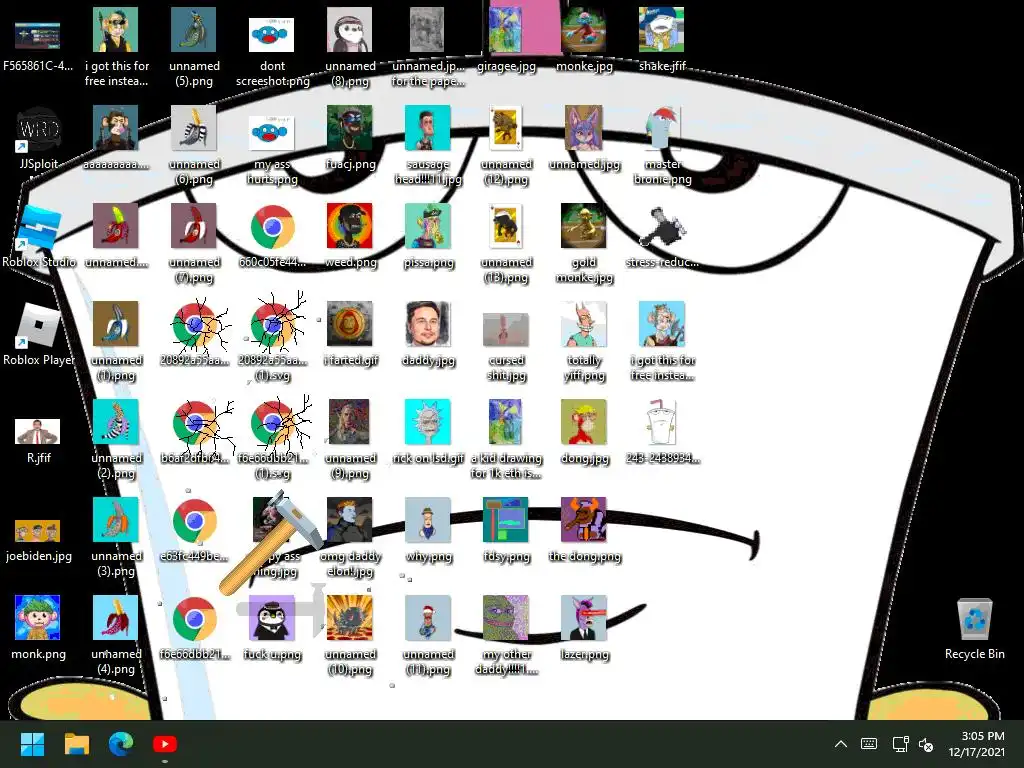Select the shake.jfif file
Image resolution: width=1024 pixels, height=768 pixels.
pos(662,39)
